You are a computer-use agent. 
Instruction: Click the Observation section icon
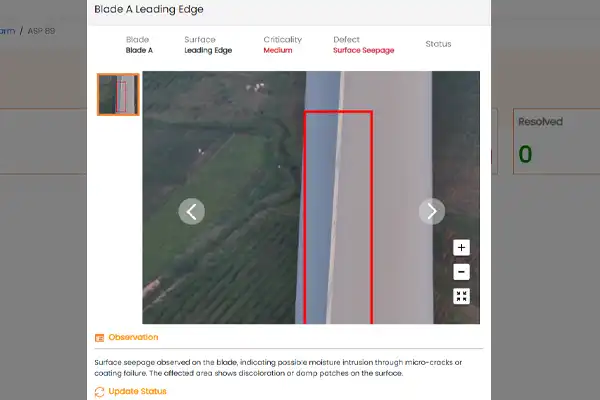coord(99,338)
